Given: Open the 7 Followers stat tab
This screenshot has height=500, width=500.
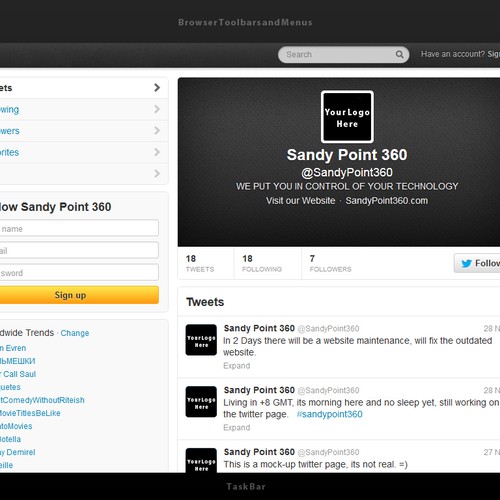Looking at the screenshot, I should pyautogui.click(x=330, y=263).
